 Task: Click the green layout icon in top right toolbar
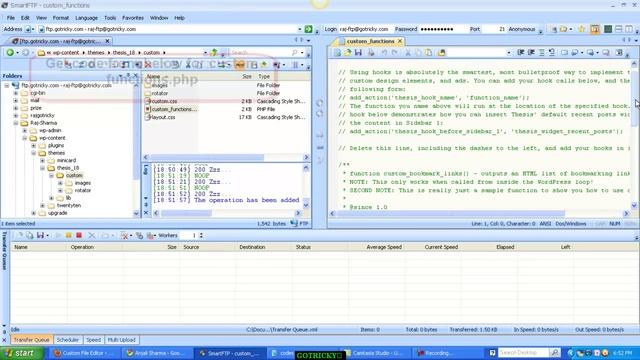point(608,29)
